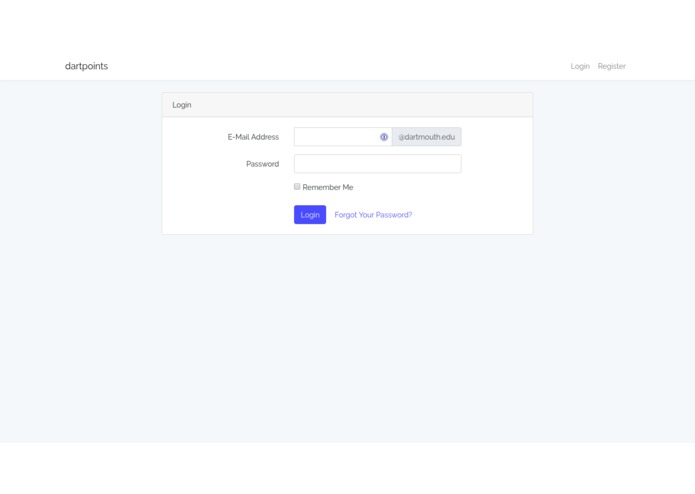Open the dartpoints home link

pyautogui.click(x=86, y=66)
